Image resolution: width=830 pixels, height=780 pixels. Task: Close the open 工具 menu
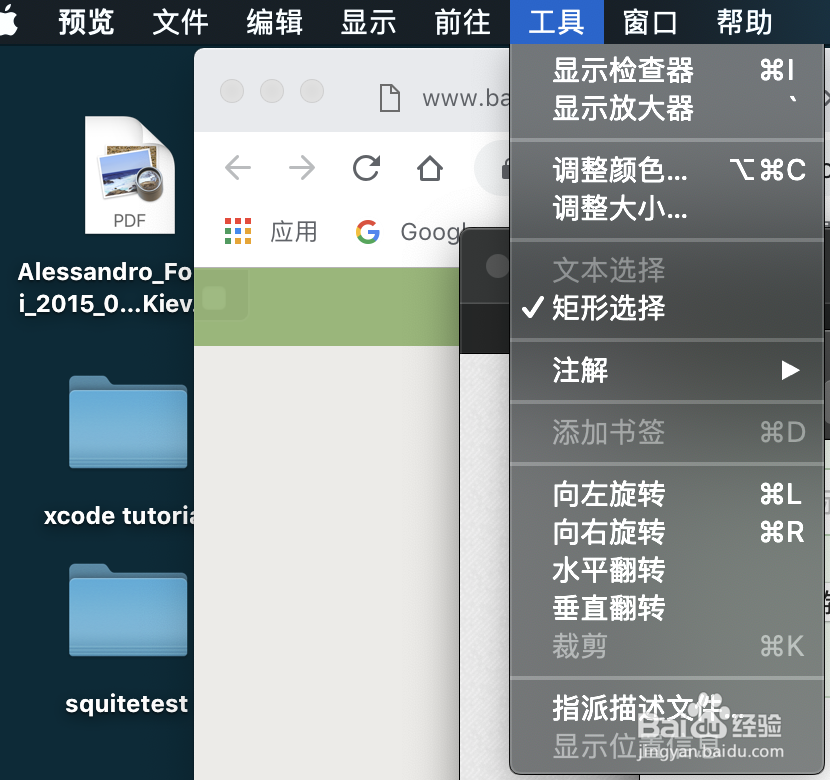(x=557, y=22)
